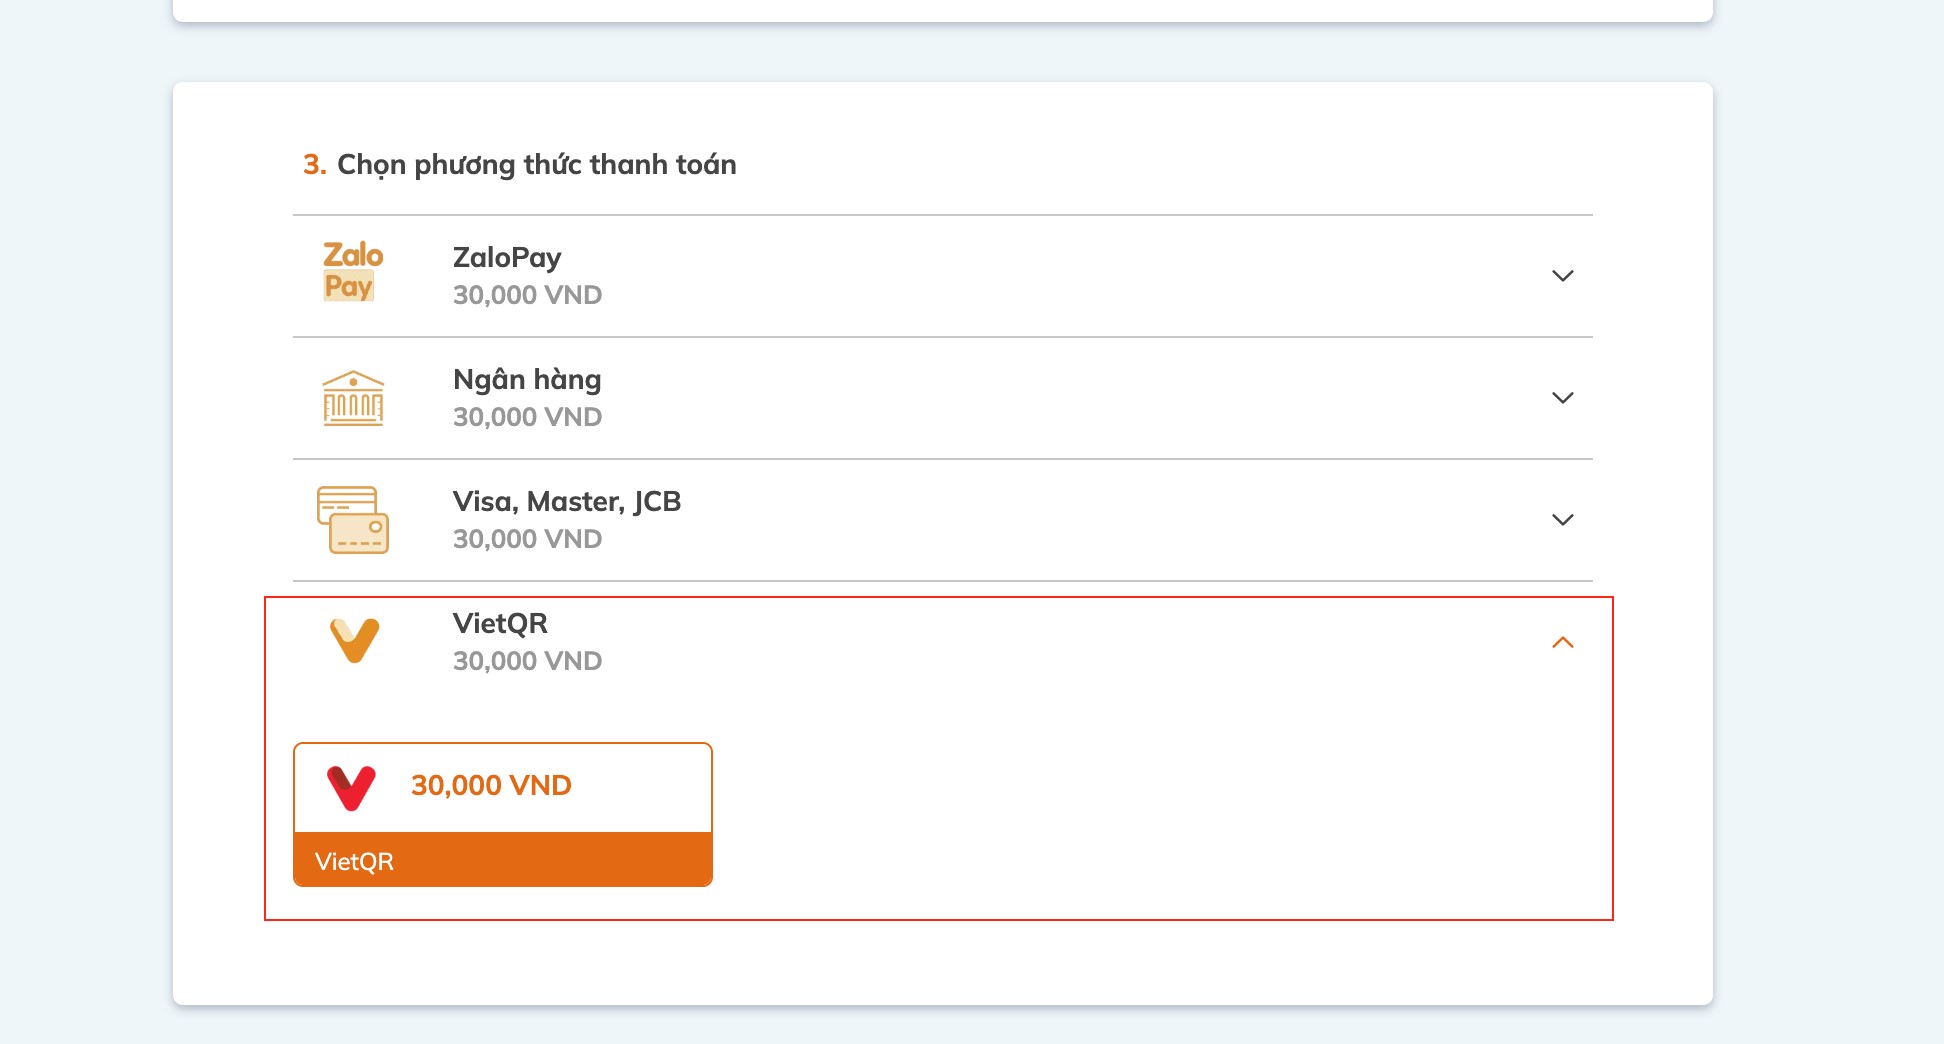The width and height of the screenshot is (1944, 1044).
Task: Select the Ngân hàng payment method title
Action: (527, 380)
